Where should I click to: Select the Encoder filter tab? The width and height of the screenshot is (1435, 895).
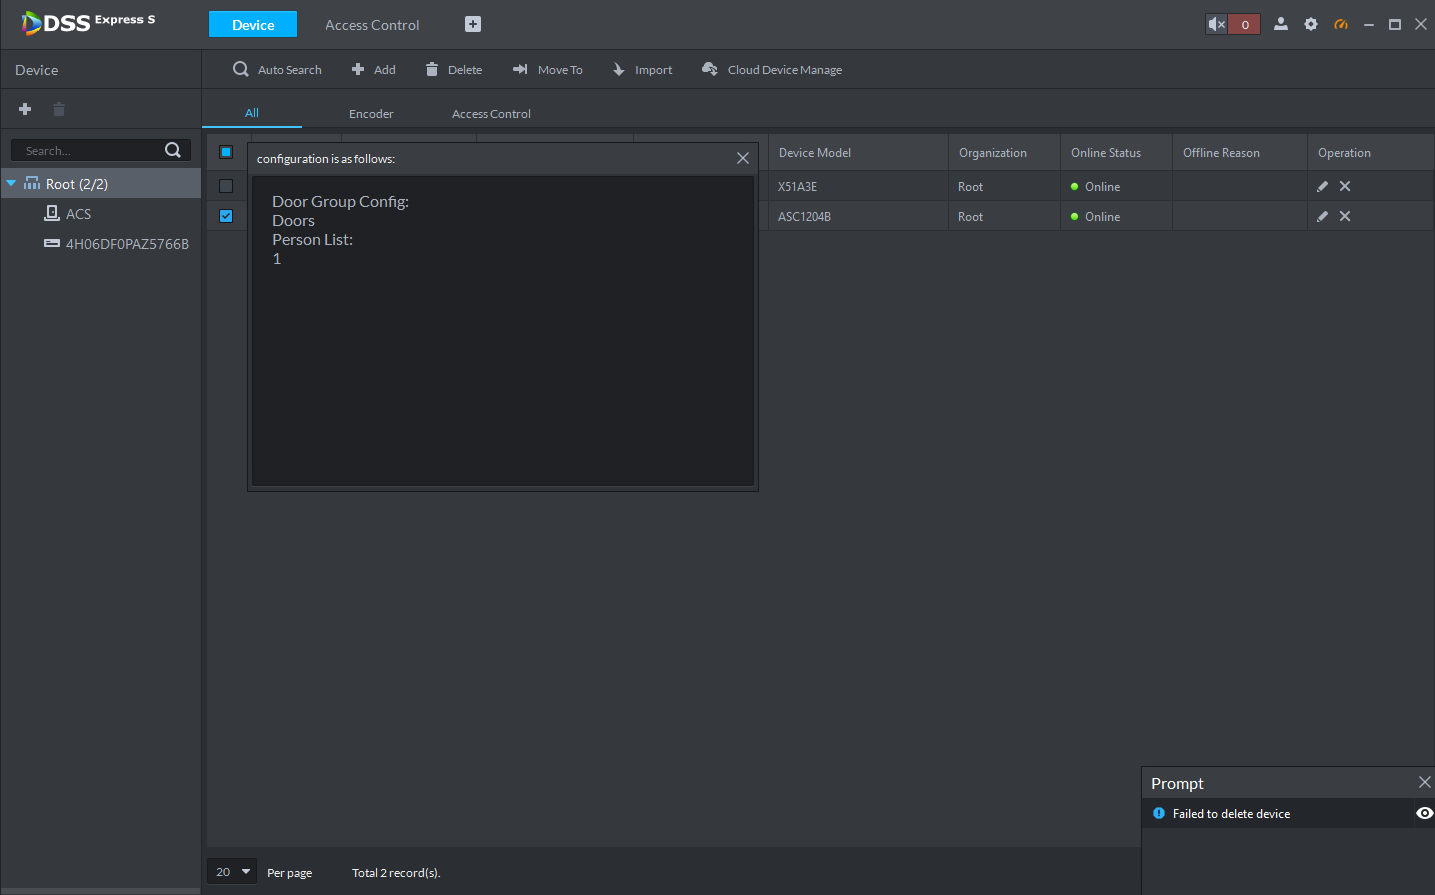tap(371, 113)
